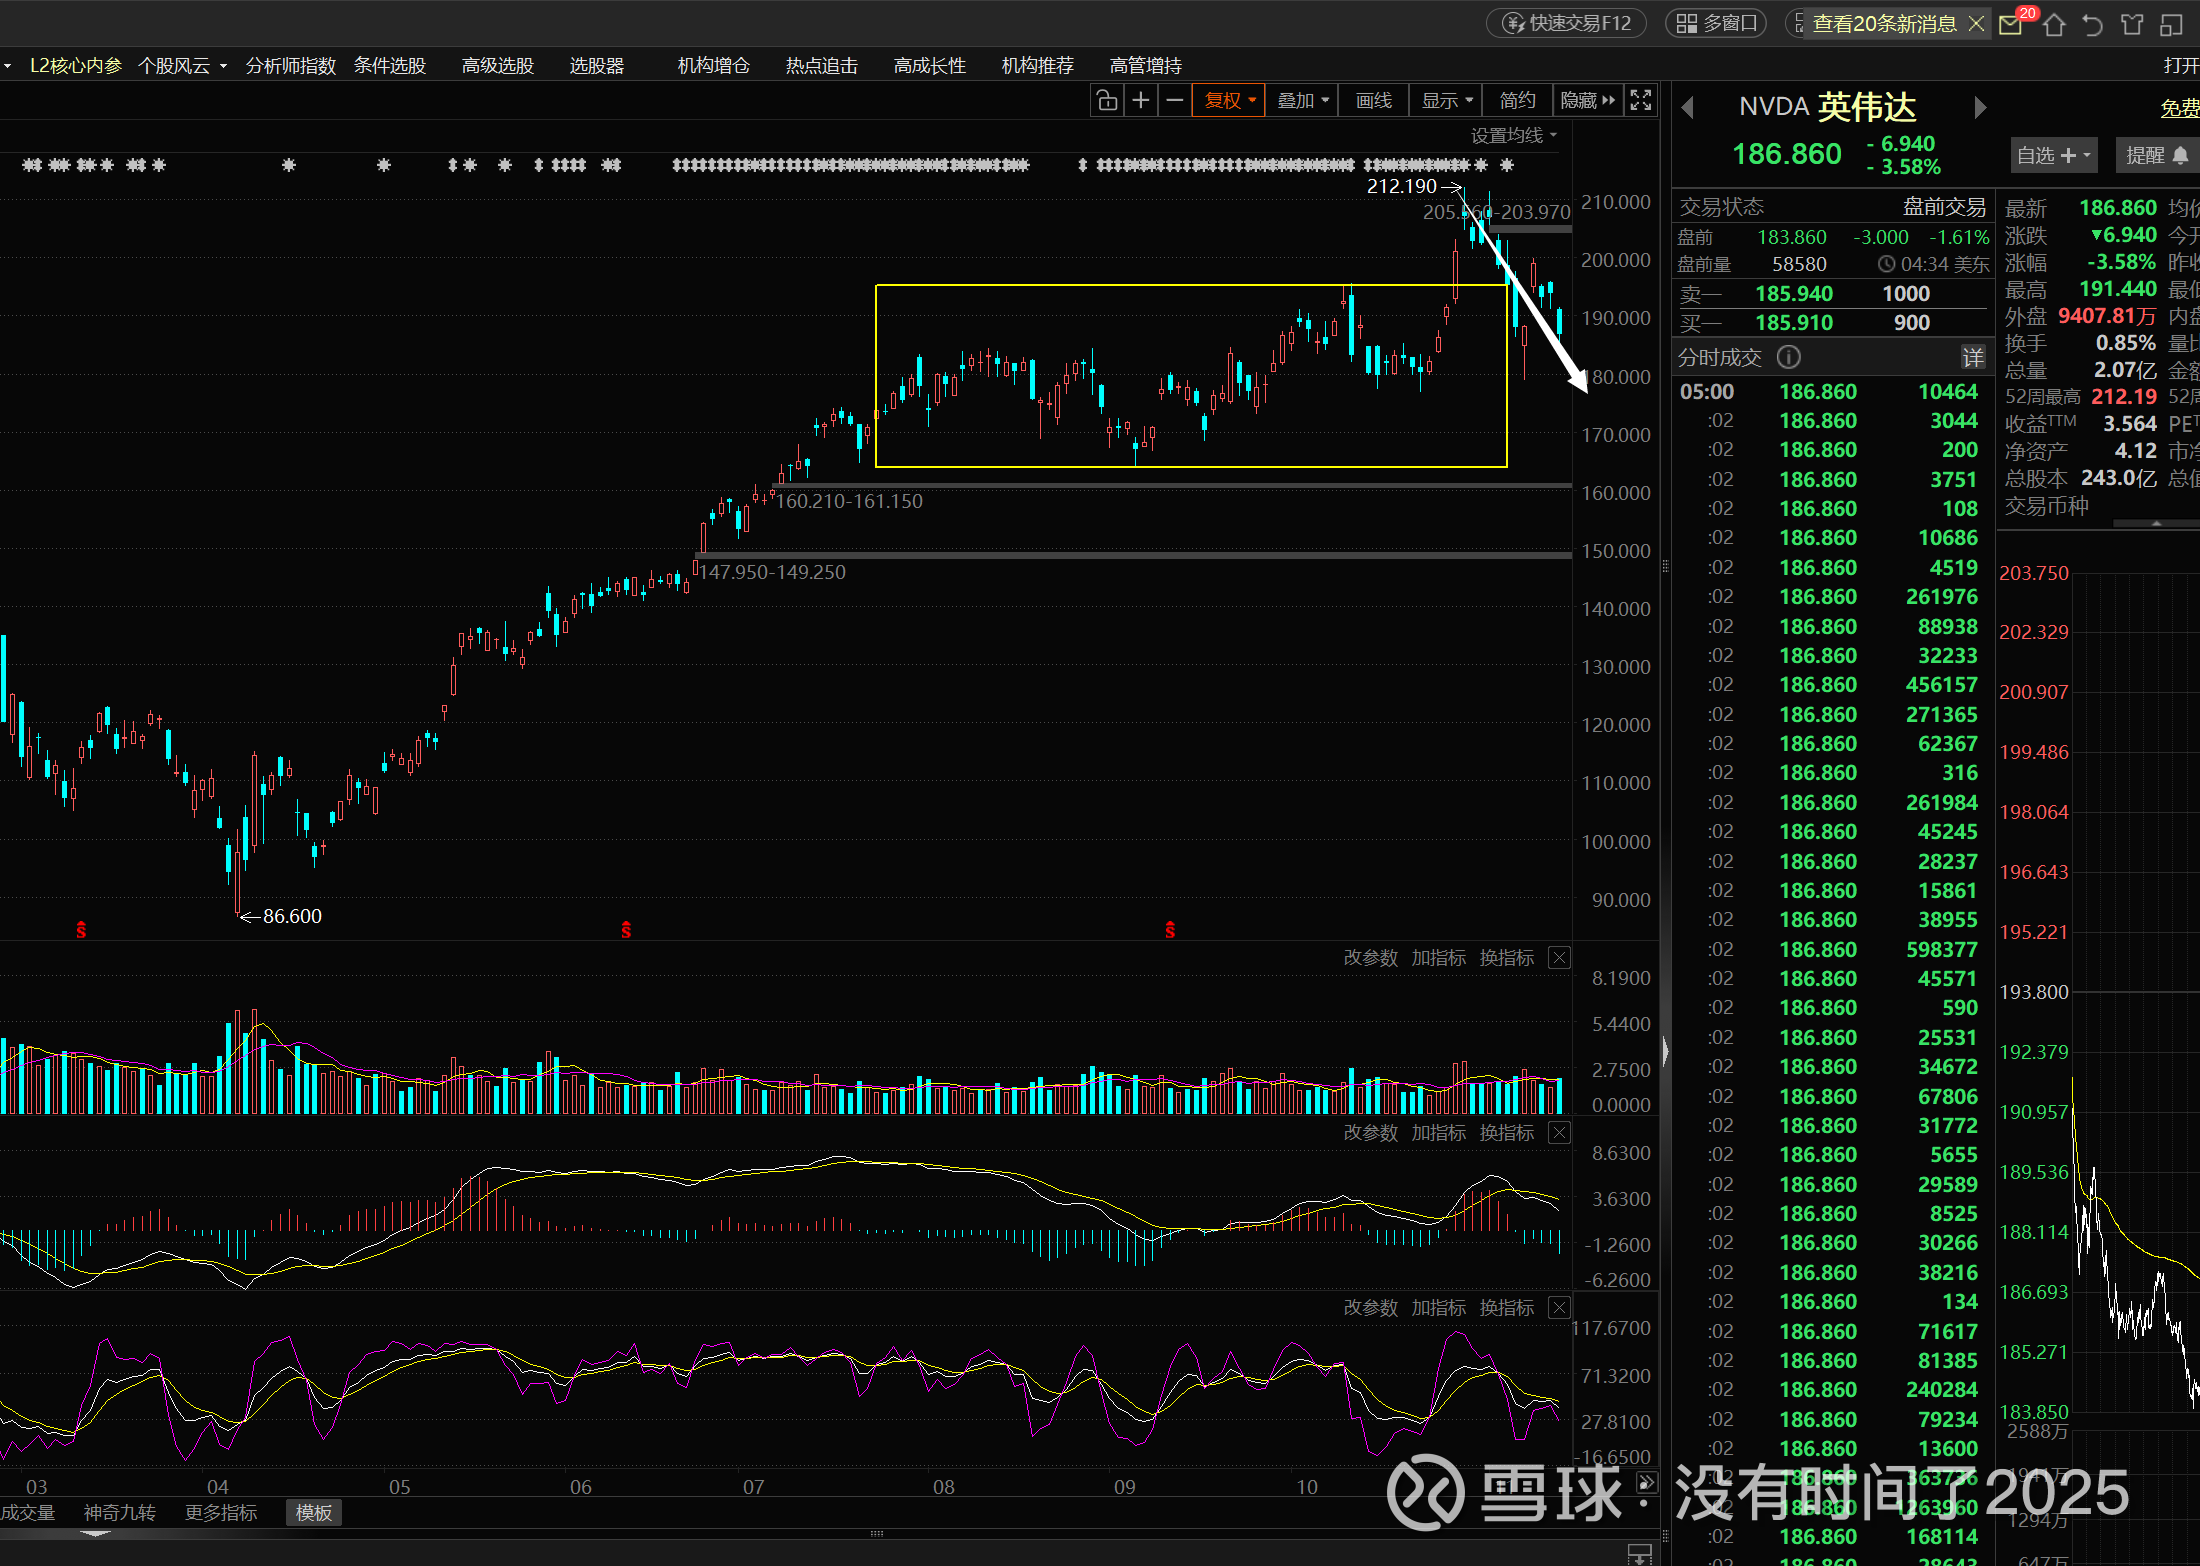Go to home page via house icon

click(2054, 25)
